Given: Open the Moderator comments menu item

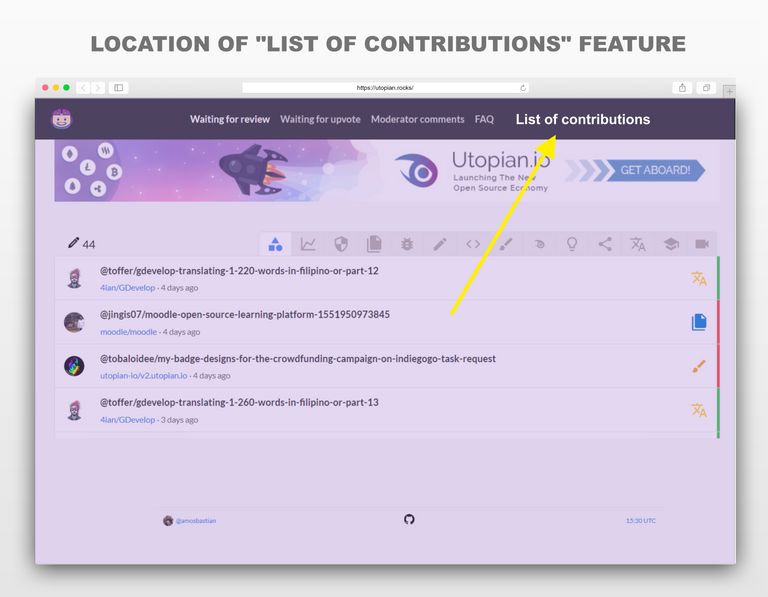Looking at the screenshot, I should (x=417, y=119).
